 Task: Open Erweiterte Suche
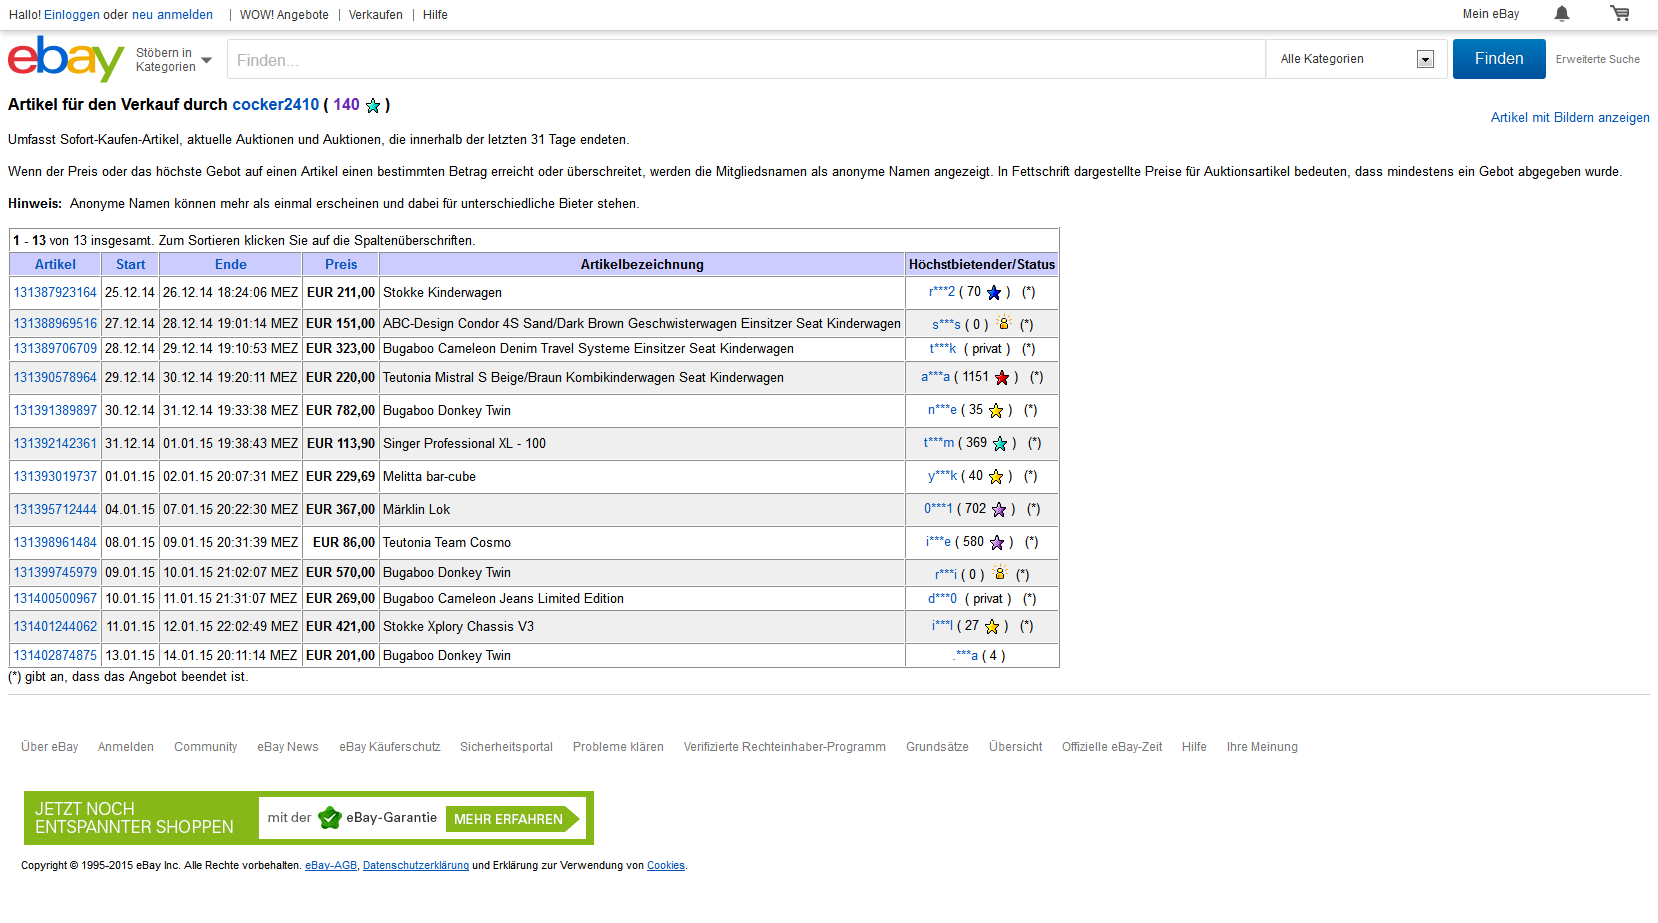[1598, 60]
